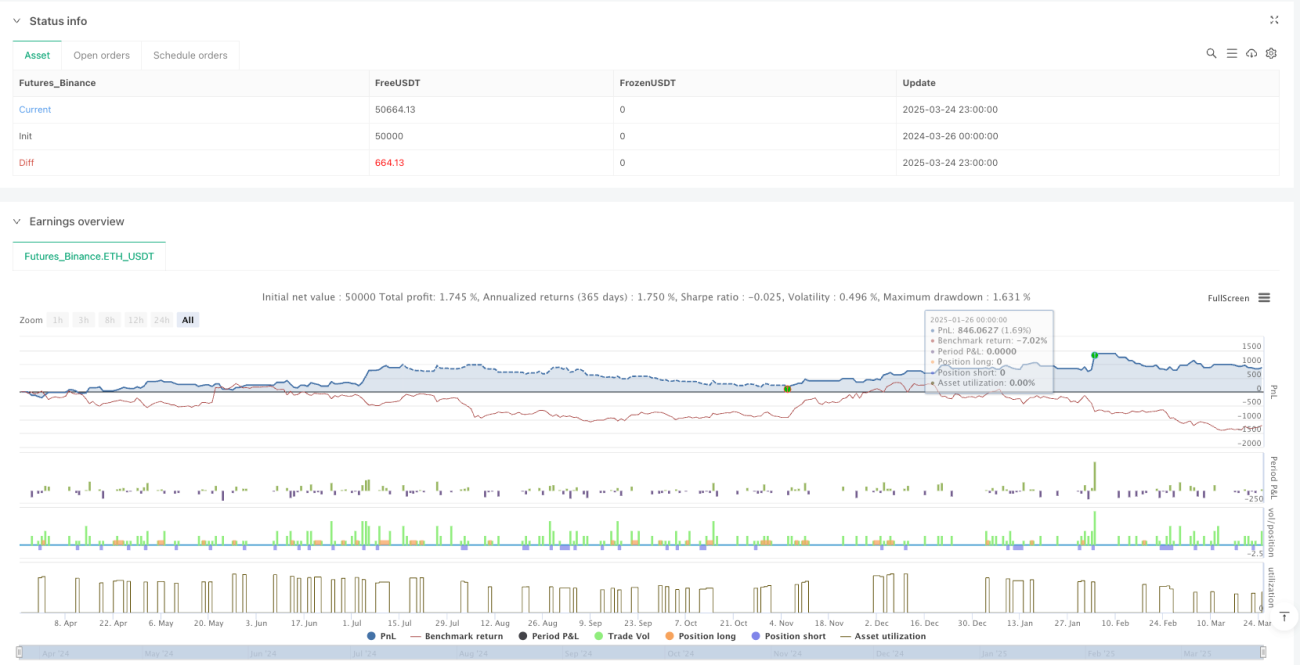Image resolution: width=1300 pixels, height=665 pixels.
Task: Select the All zoom button
Action: pos(188,320)
